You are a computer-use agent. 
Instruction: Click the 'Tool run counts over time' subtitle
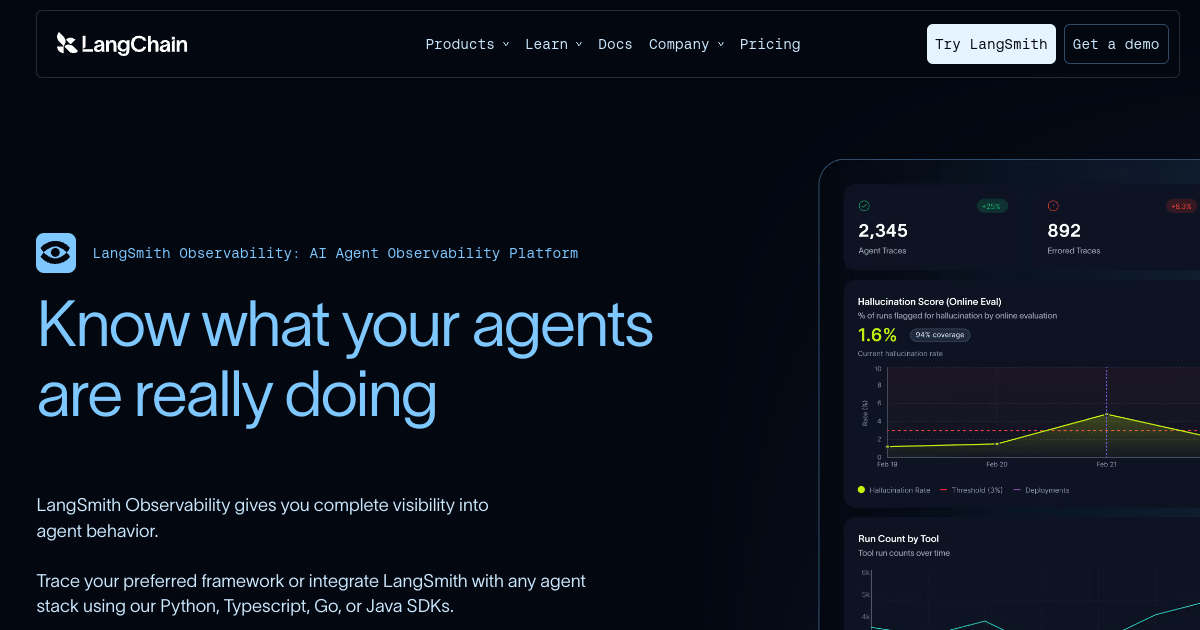click(x=904, y=553)
